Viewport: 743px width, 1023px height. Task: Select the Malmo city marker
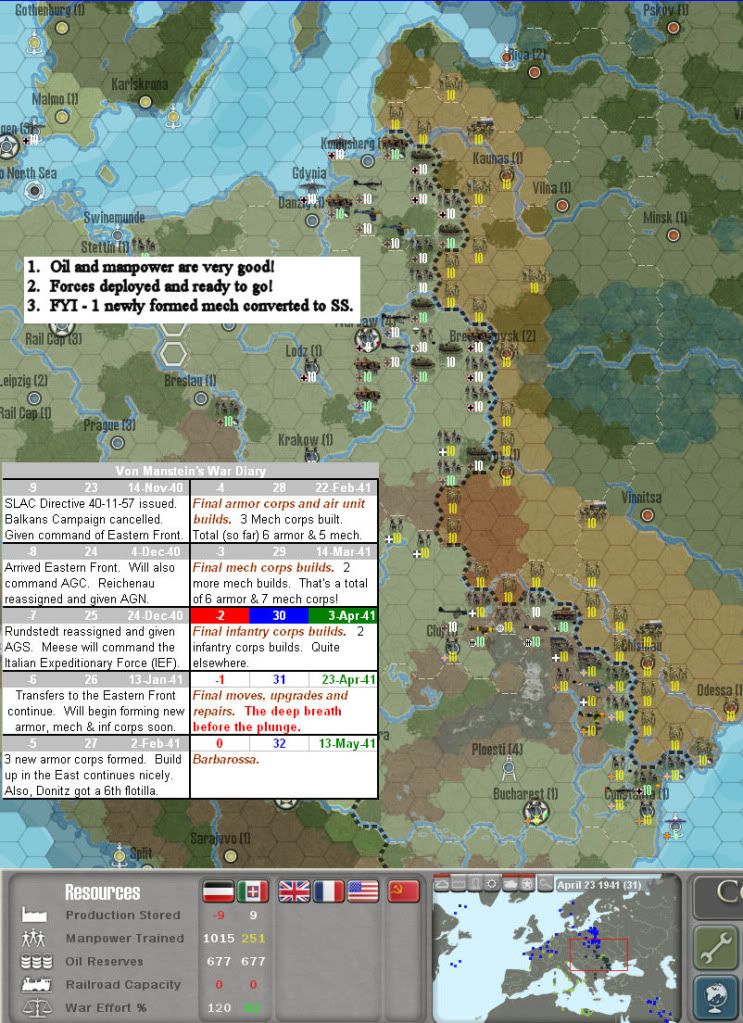[62, 117]
